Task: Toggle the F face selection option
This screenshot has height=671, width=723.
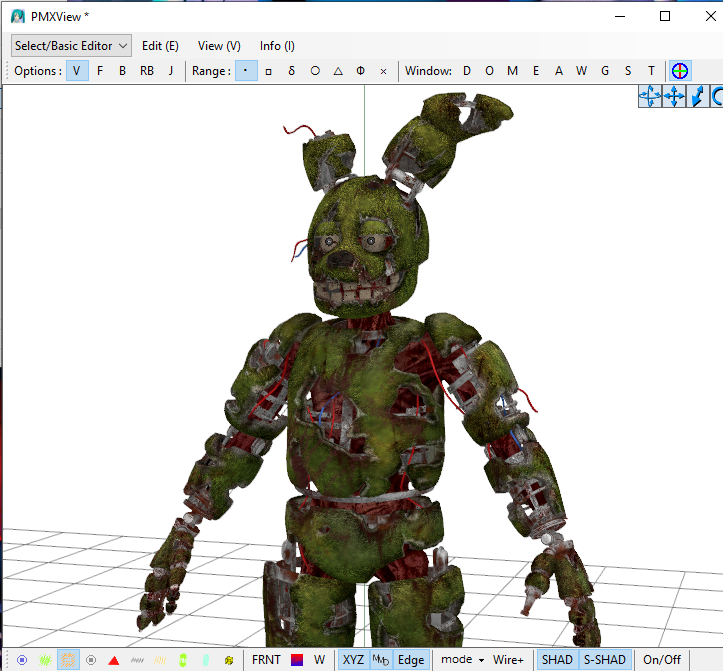Action: (100, 71)
